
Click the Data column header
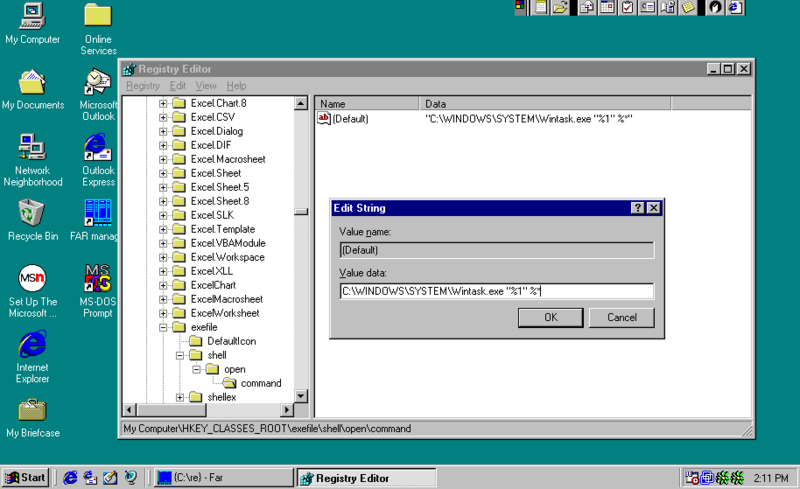point(544,104)
